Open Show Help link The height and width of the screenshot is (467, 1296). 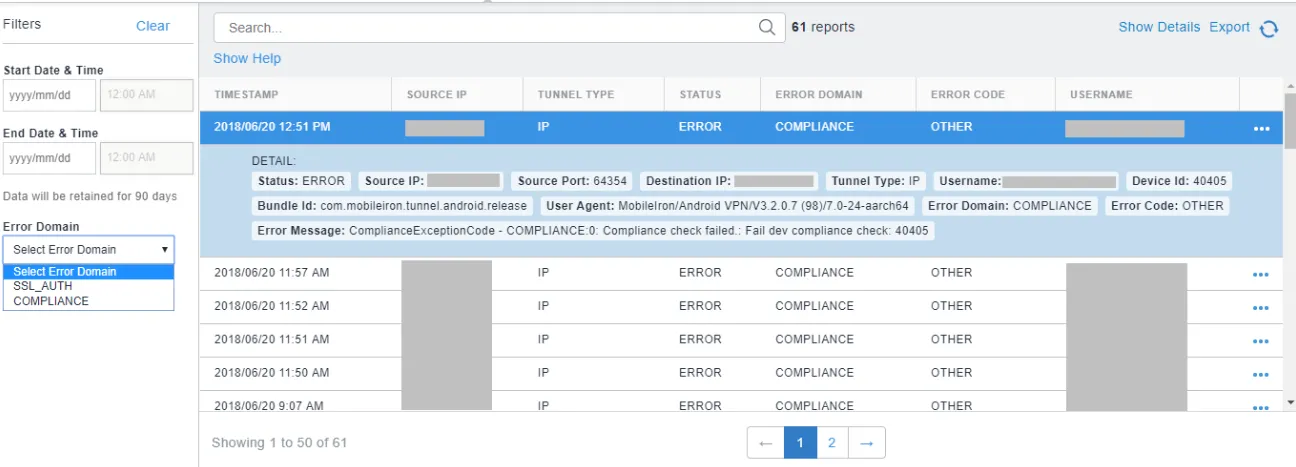pyautogui.click(x=247, y=58)
